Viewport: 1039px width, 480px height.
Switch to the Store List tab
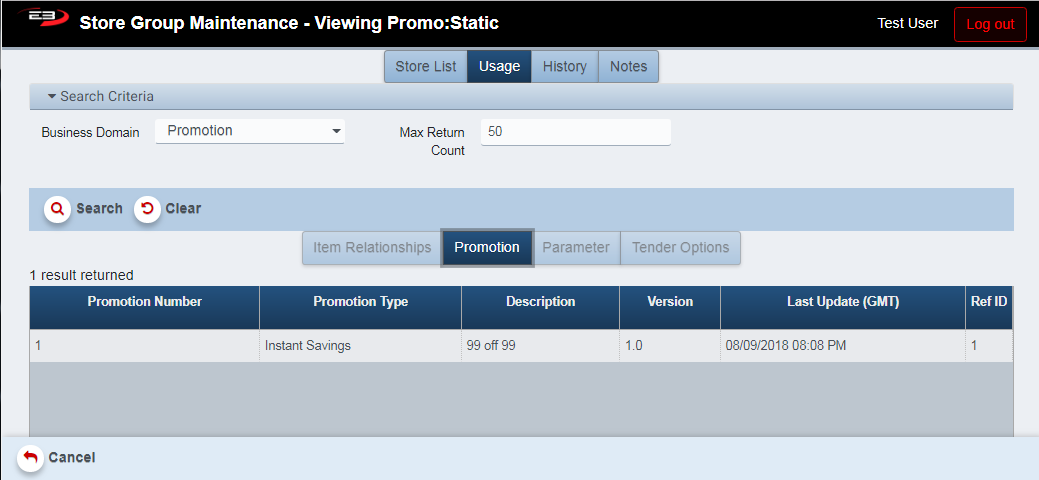coord(425,67)
